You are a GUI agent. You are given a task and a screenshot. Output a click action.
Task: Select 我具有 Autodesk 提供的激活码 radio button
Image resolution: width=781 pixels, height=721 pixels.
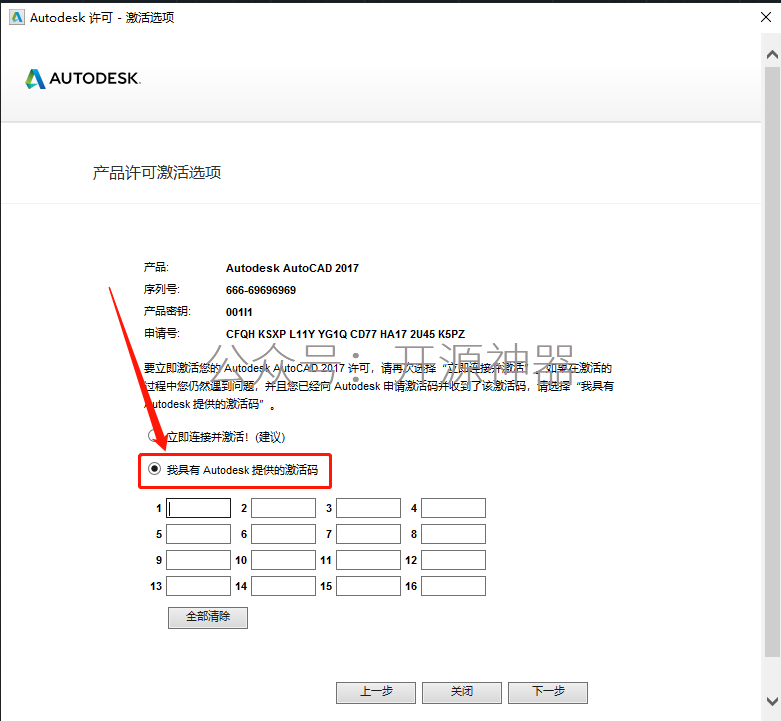(x=154, y=469)
